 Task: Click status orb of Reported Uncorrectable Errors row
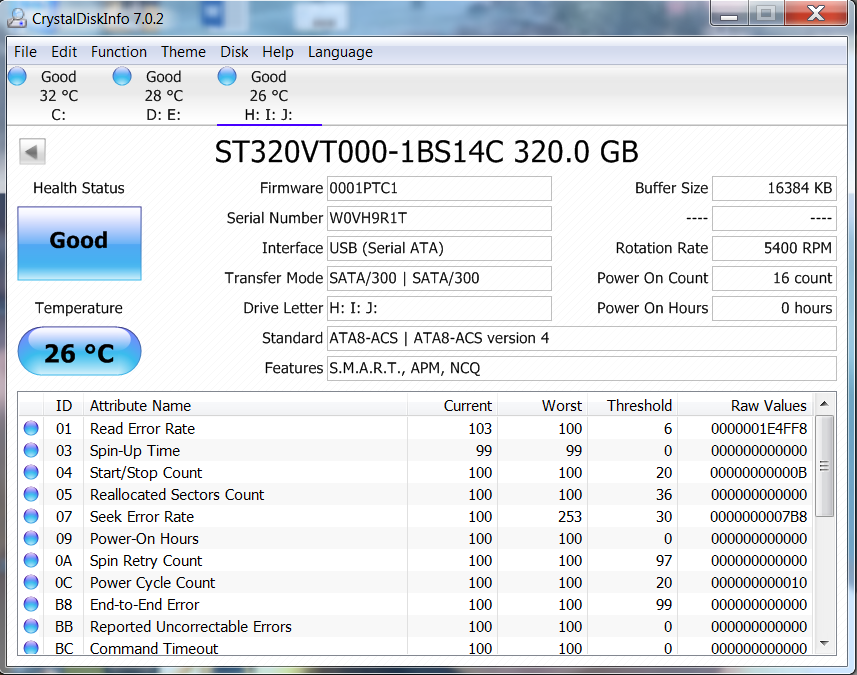[31, 626]
